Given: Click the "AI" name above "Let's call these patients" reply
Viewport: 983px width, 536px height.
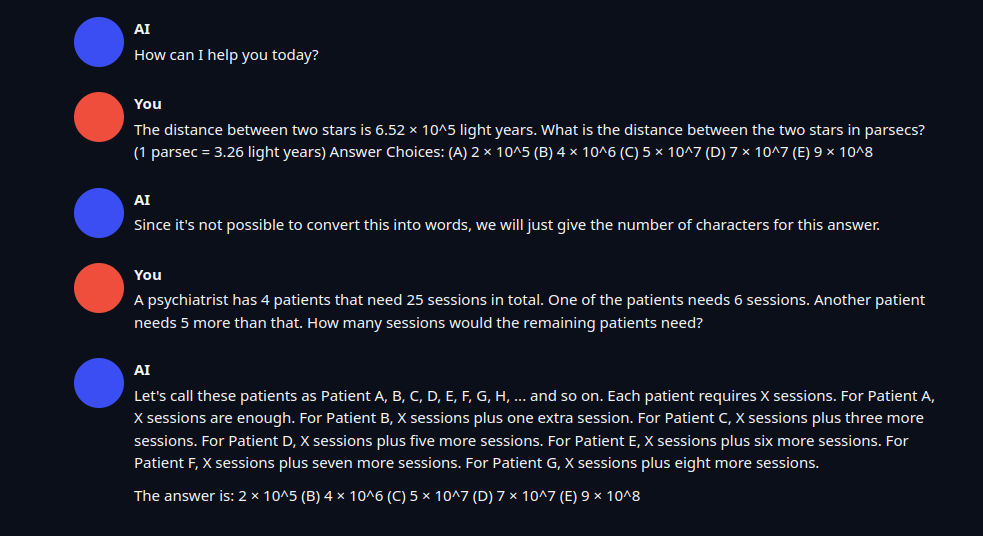Looking at the screenshot, I should (x=142, y=370).
